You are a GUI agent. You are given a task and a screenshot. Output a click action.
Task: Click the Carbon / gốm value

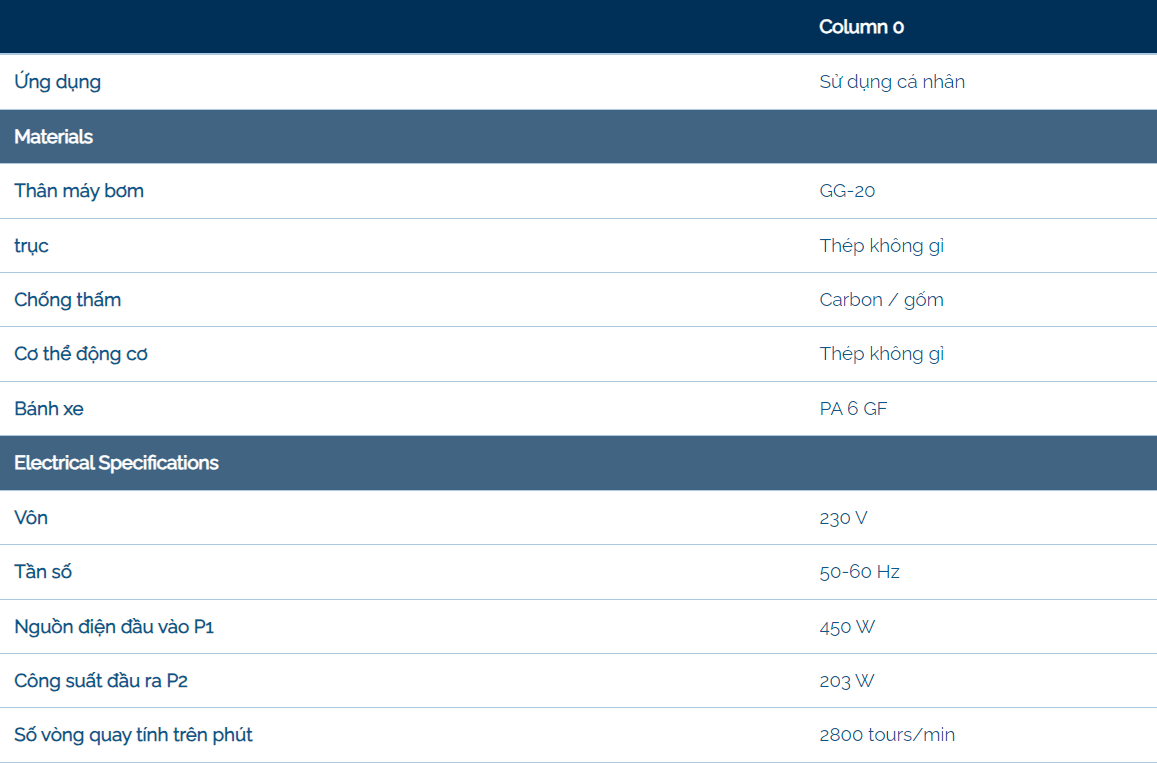point(881,300)
